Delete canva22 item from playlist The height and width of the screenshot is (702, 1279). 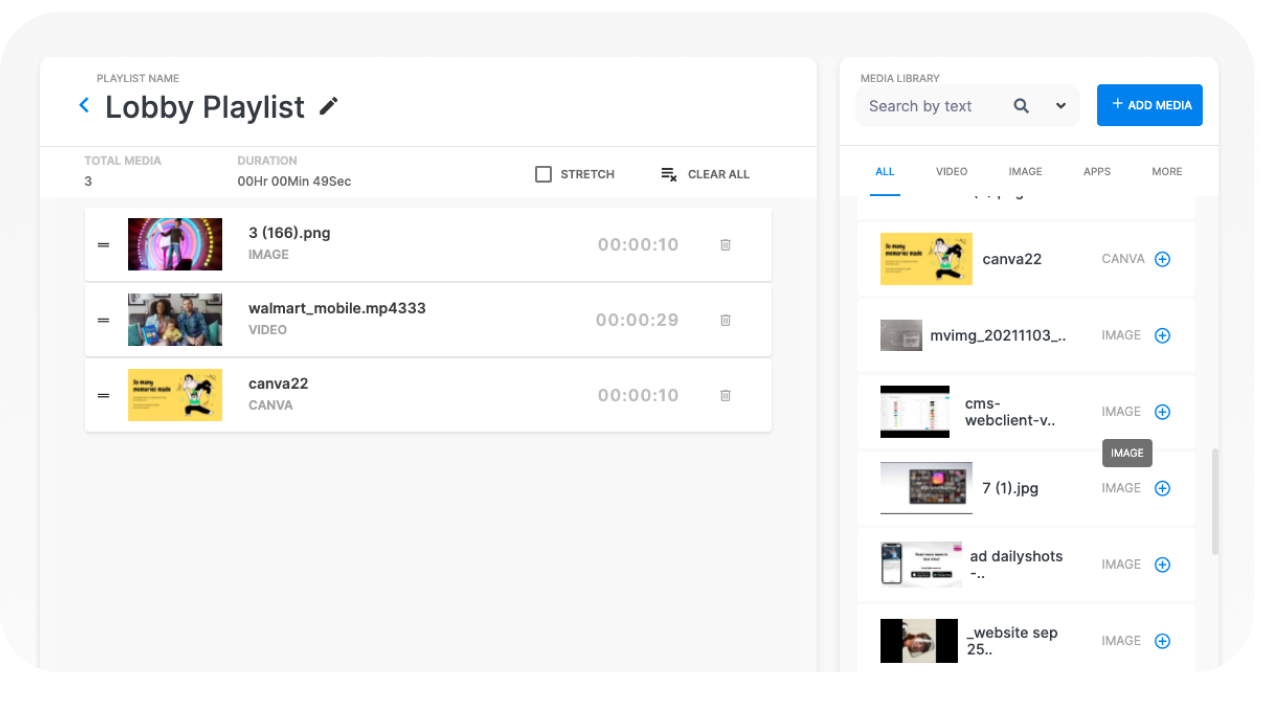(x=725, y=395)
